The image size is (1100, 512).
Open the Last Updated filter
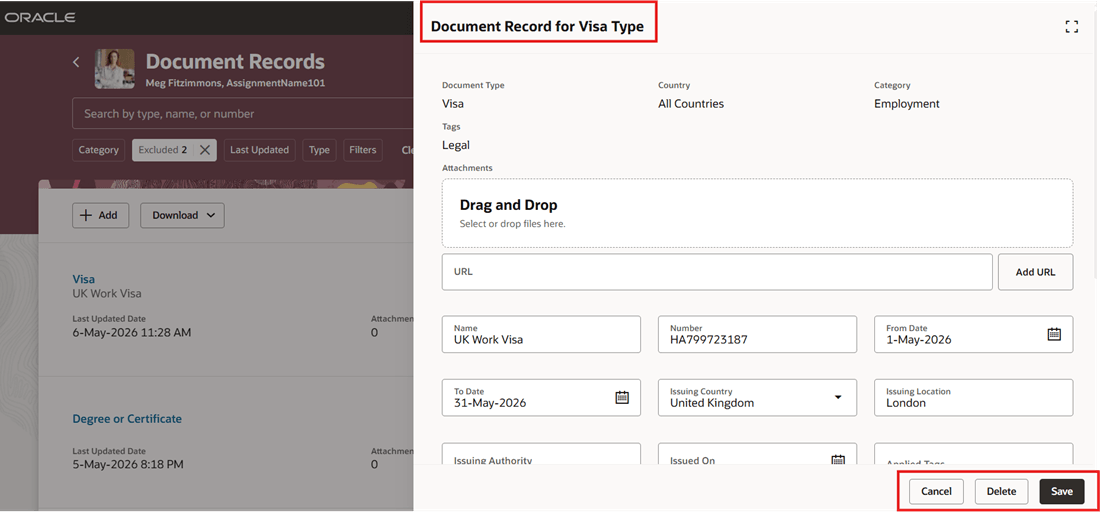pyautogui.click(x=260, y=150)
